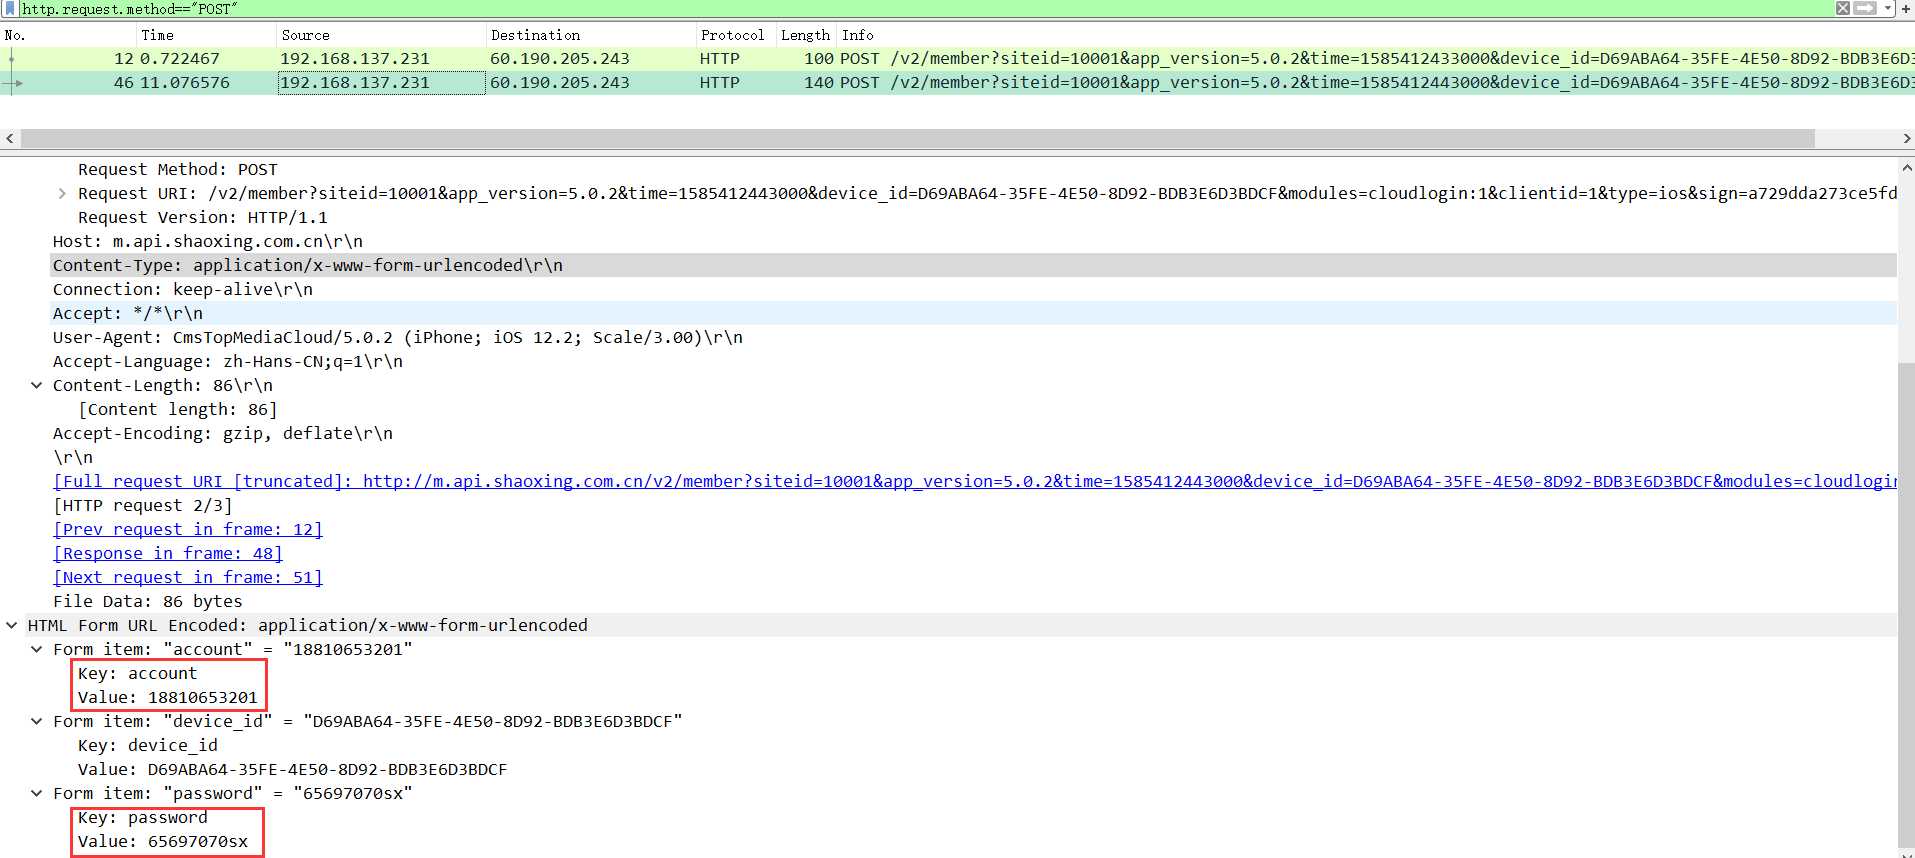The width and height of the screenshot is (1915, 858).
Task: Sort packets by the No. column header
Action: click(68, 35)
